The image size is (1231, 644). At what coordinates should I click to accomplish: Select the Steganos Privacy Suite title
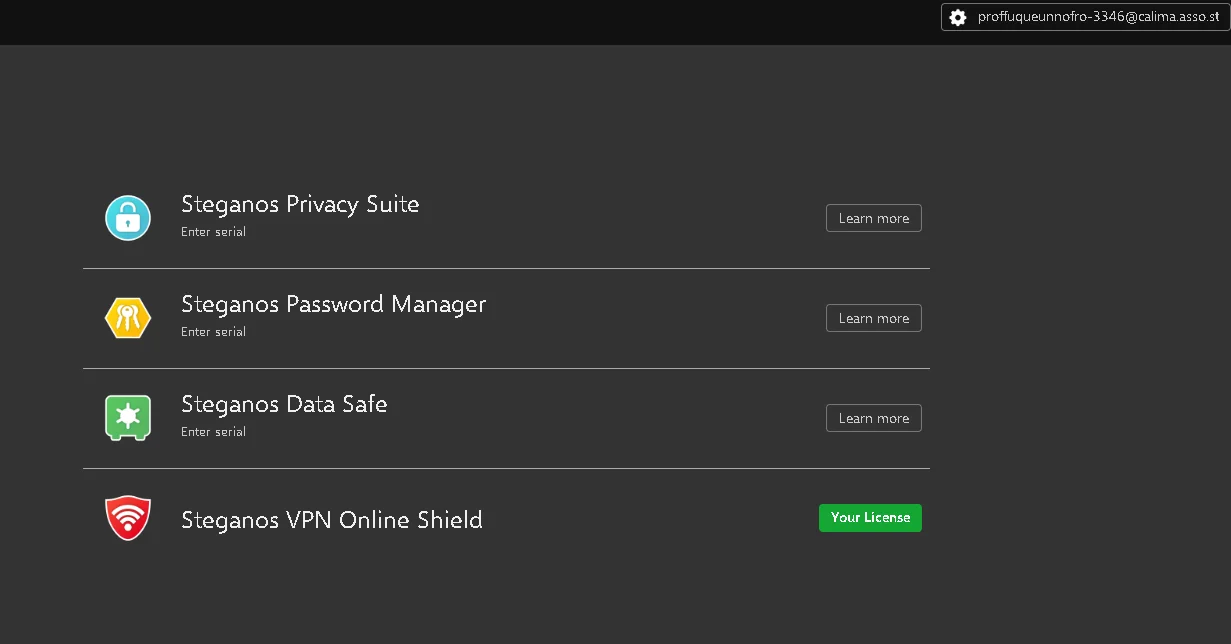[300, 204]
